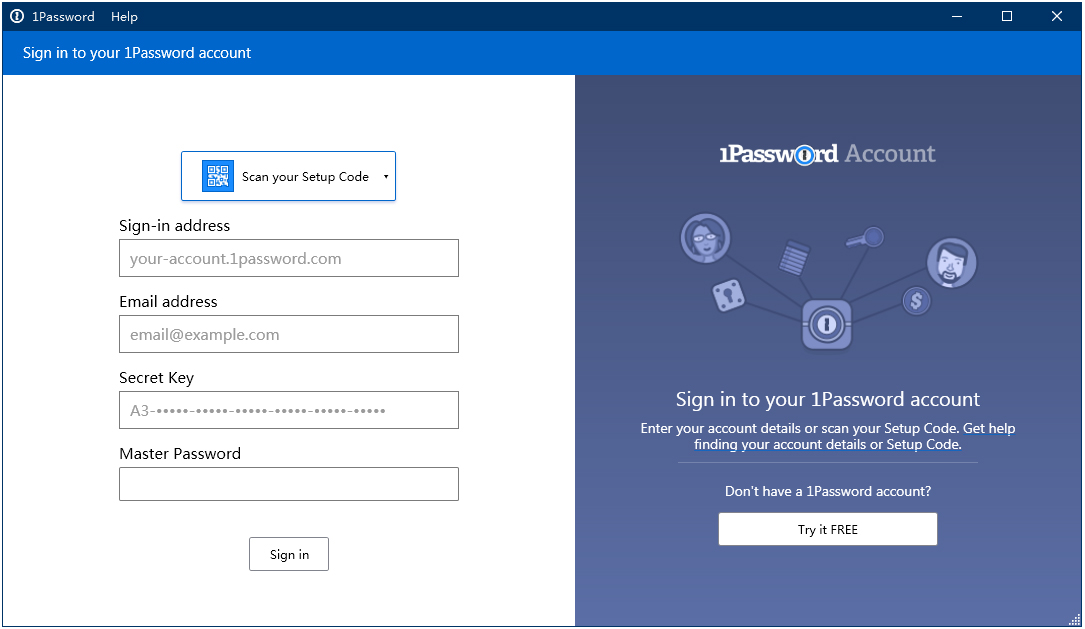Click the Email address label

coord(168,302)
